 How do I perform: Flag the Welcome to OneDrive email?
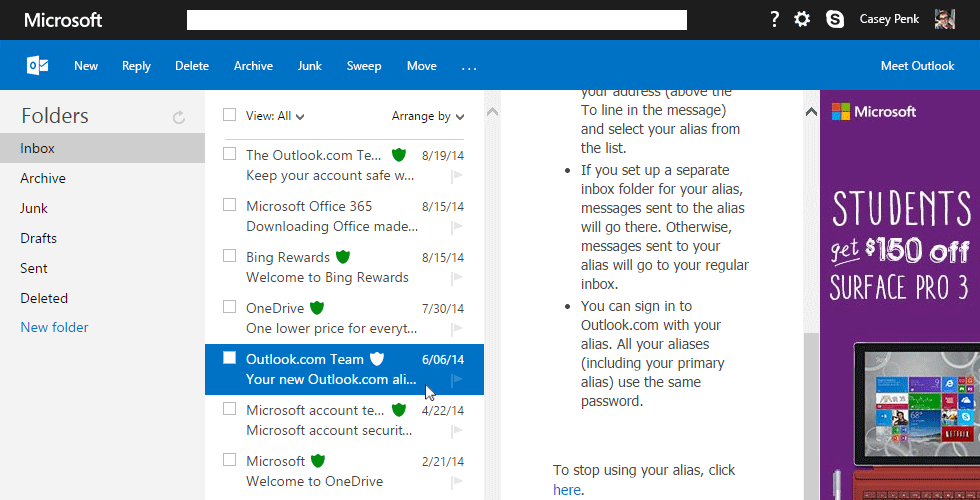[x=457, y=482]
